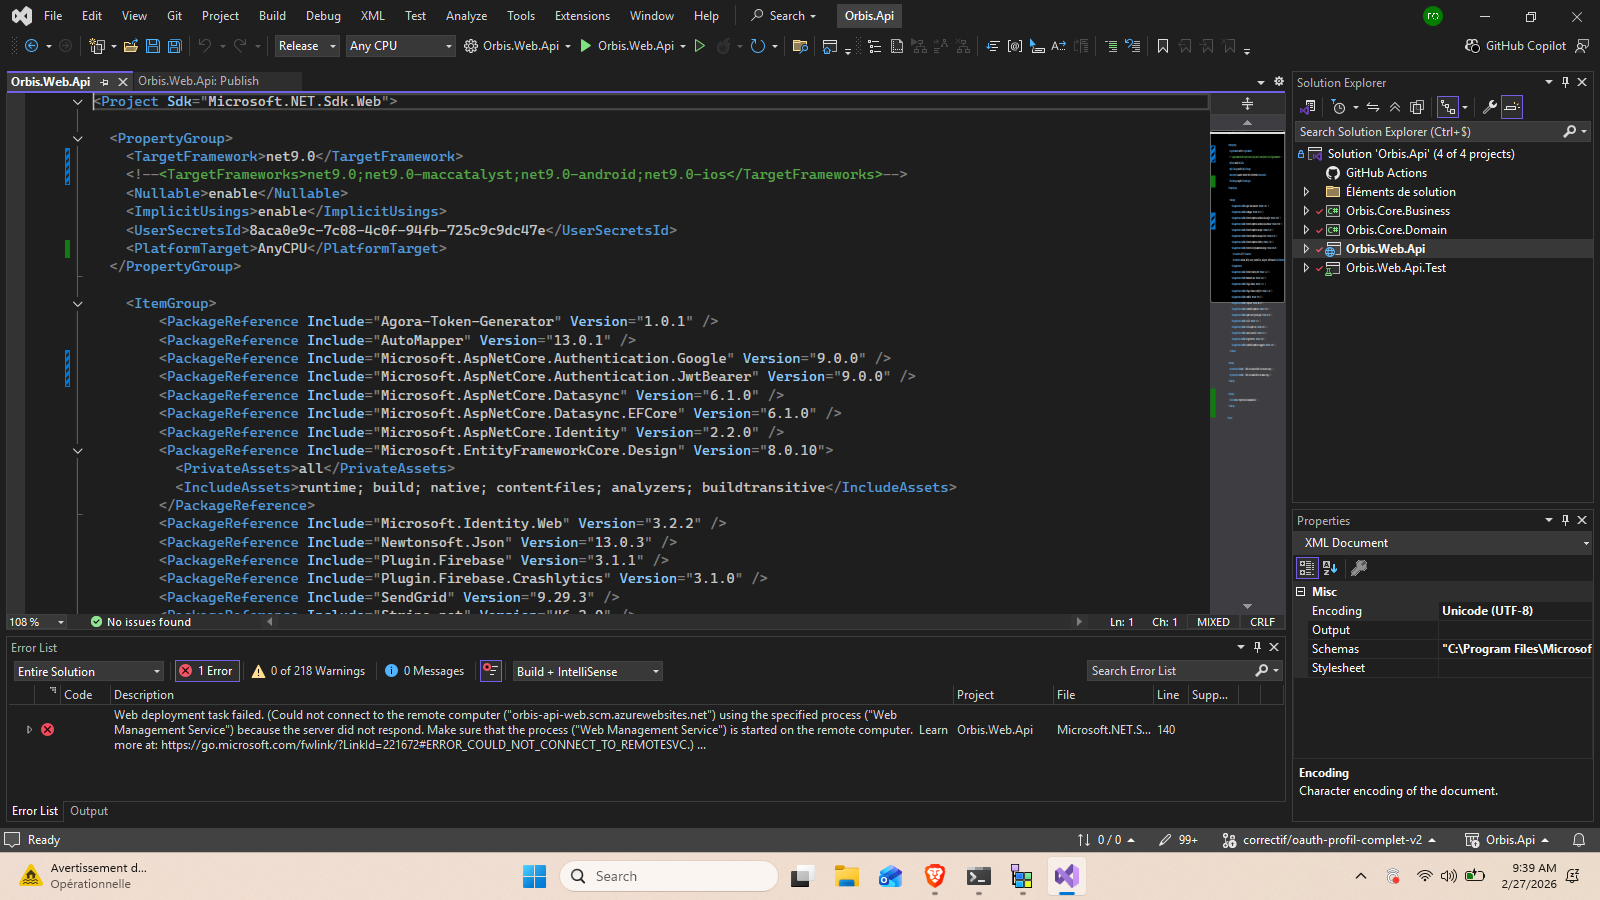Screen dimensions: 1600x900
Task: Open the Debug menu
Action: point(323,15)
